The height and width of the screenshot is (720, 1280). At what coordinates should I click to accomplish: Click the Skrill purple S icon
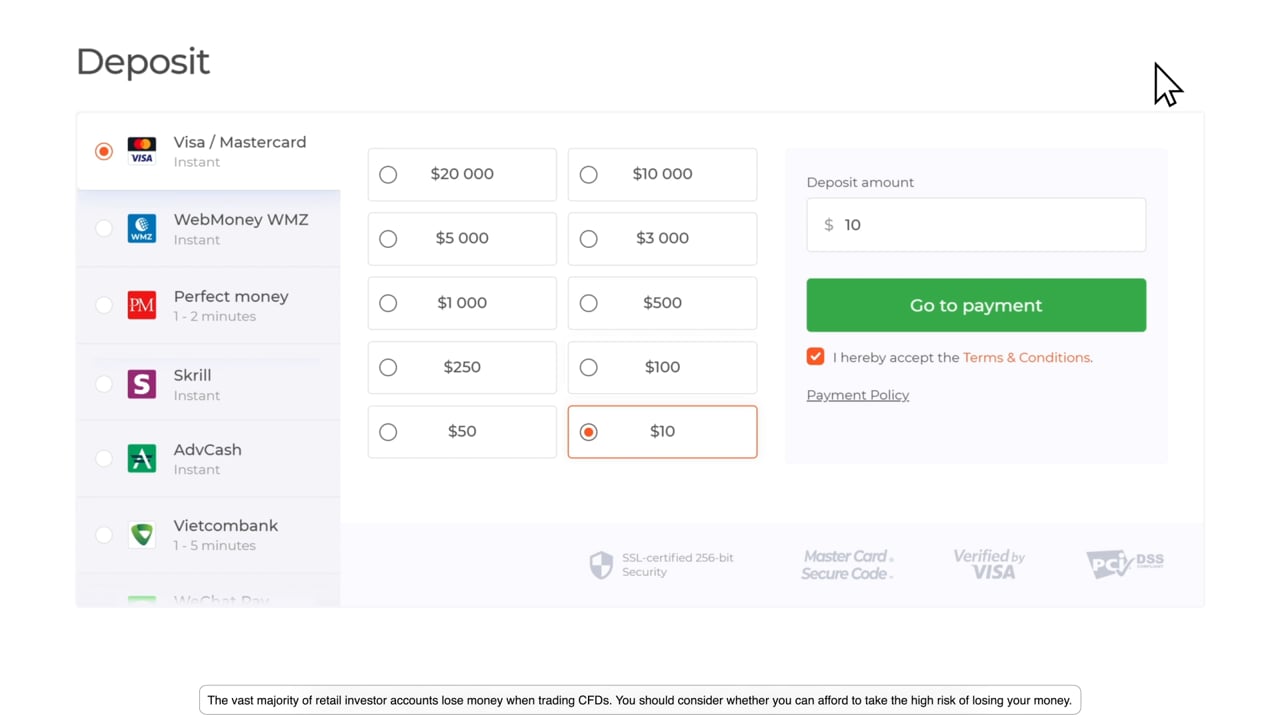[142, 384]
